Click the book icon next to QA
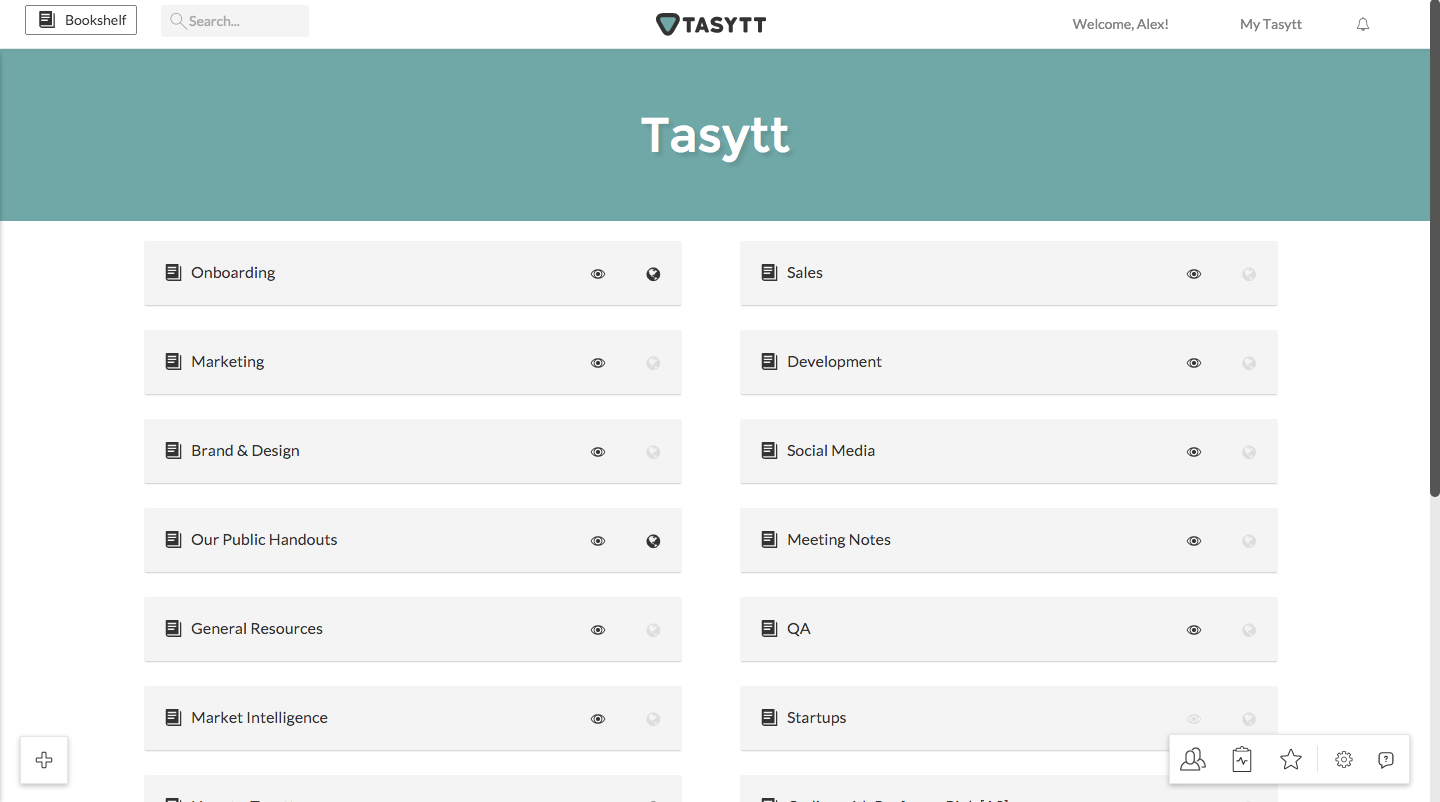The image size is (1440, 802). pos(769,628)
